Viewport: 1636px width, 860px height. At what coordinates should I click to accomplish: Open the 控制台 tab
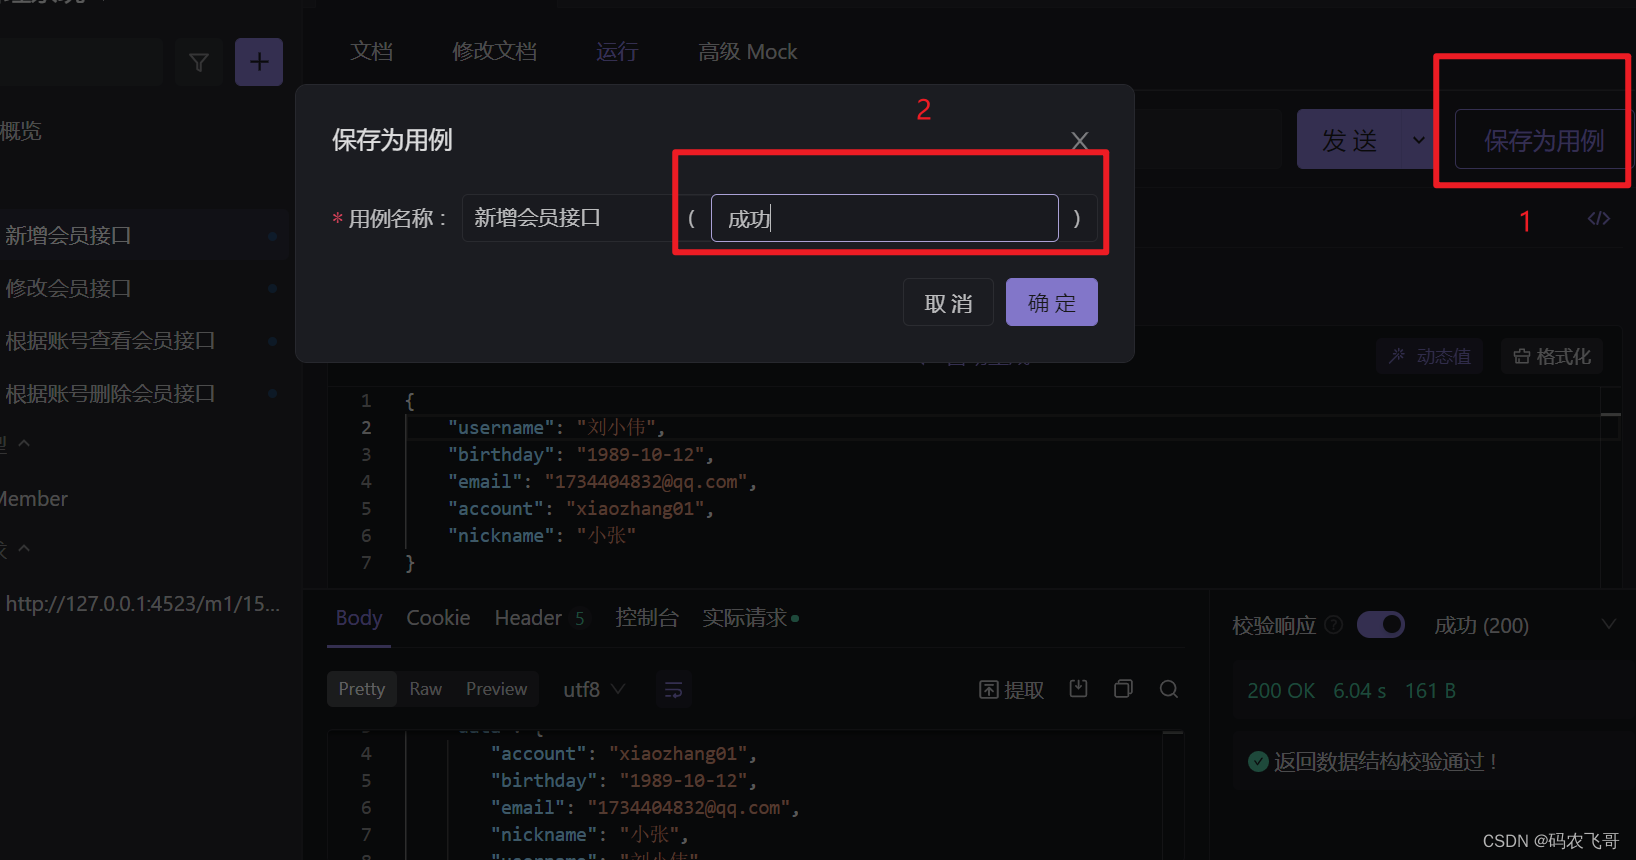(x=647, y=618)
